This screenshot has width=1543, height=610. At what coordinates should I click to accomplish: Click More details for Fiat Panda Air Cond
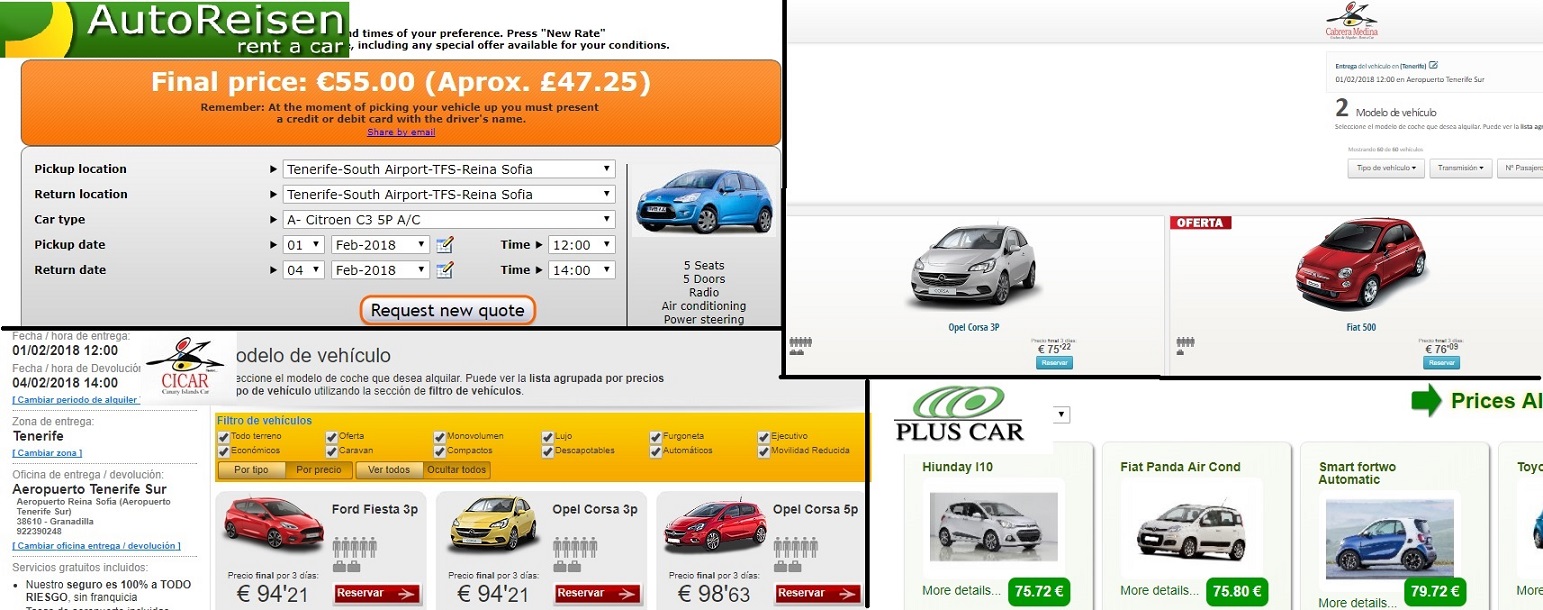1160,591
